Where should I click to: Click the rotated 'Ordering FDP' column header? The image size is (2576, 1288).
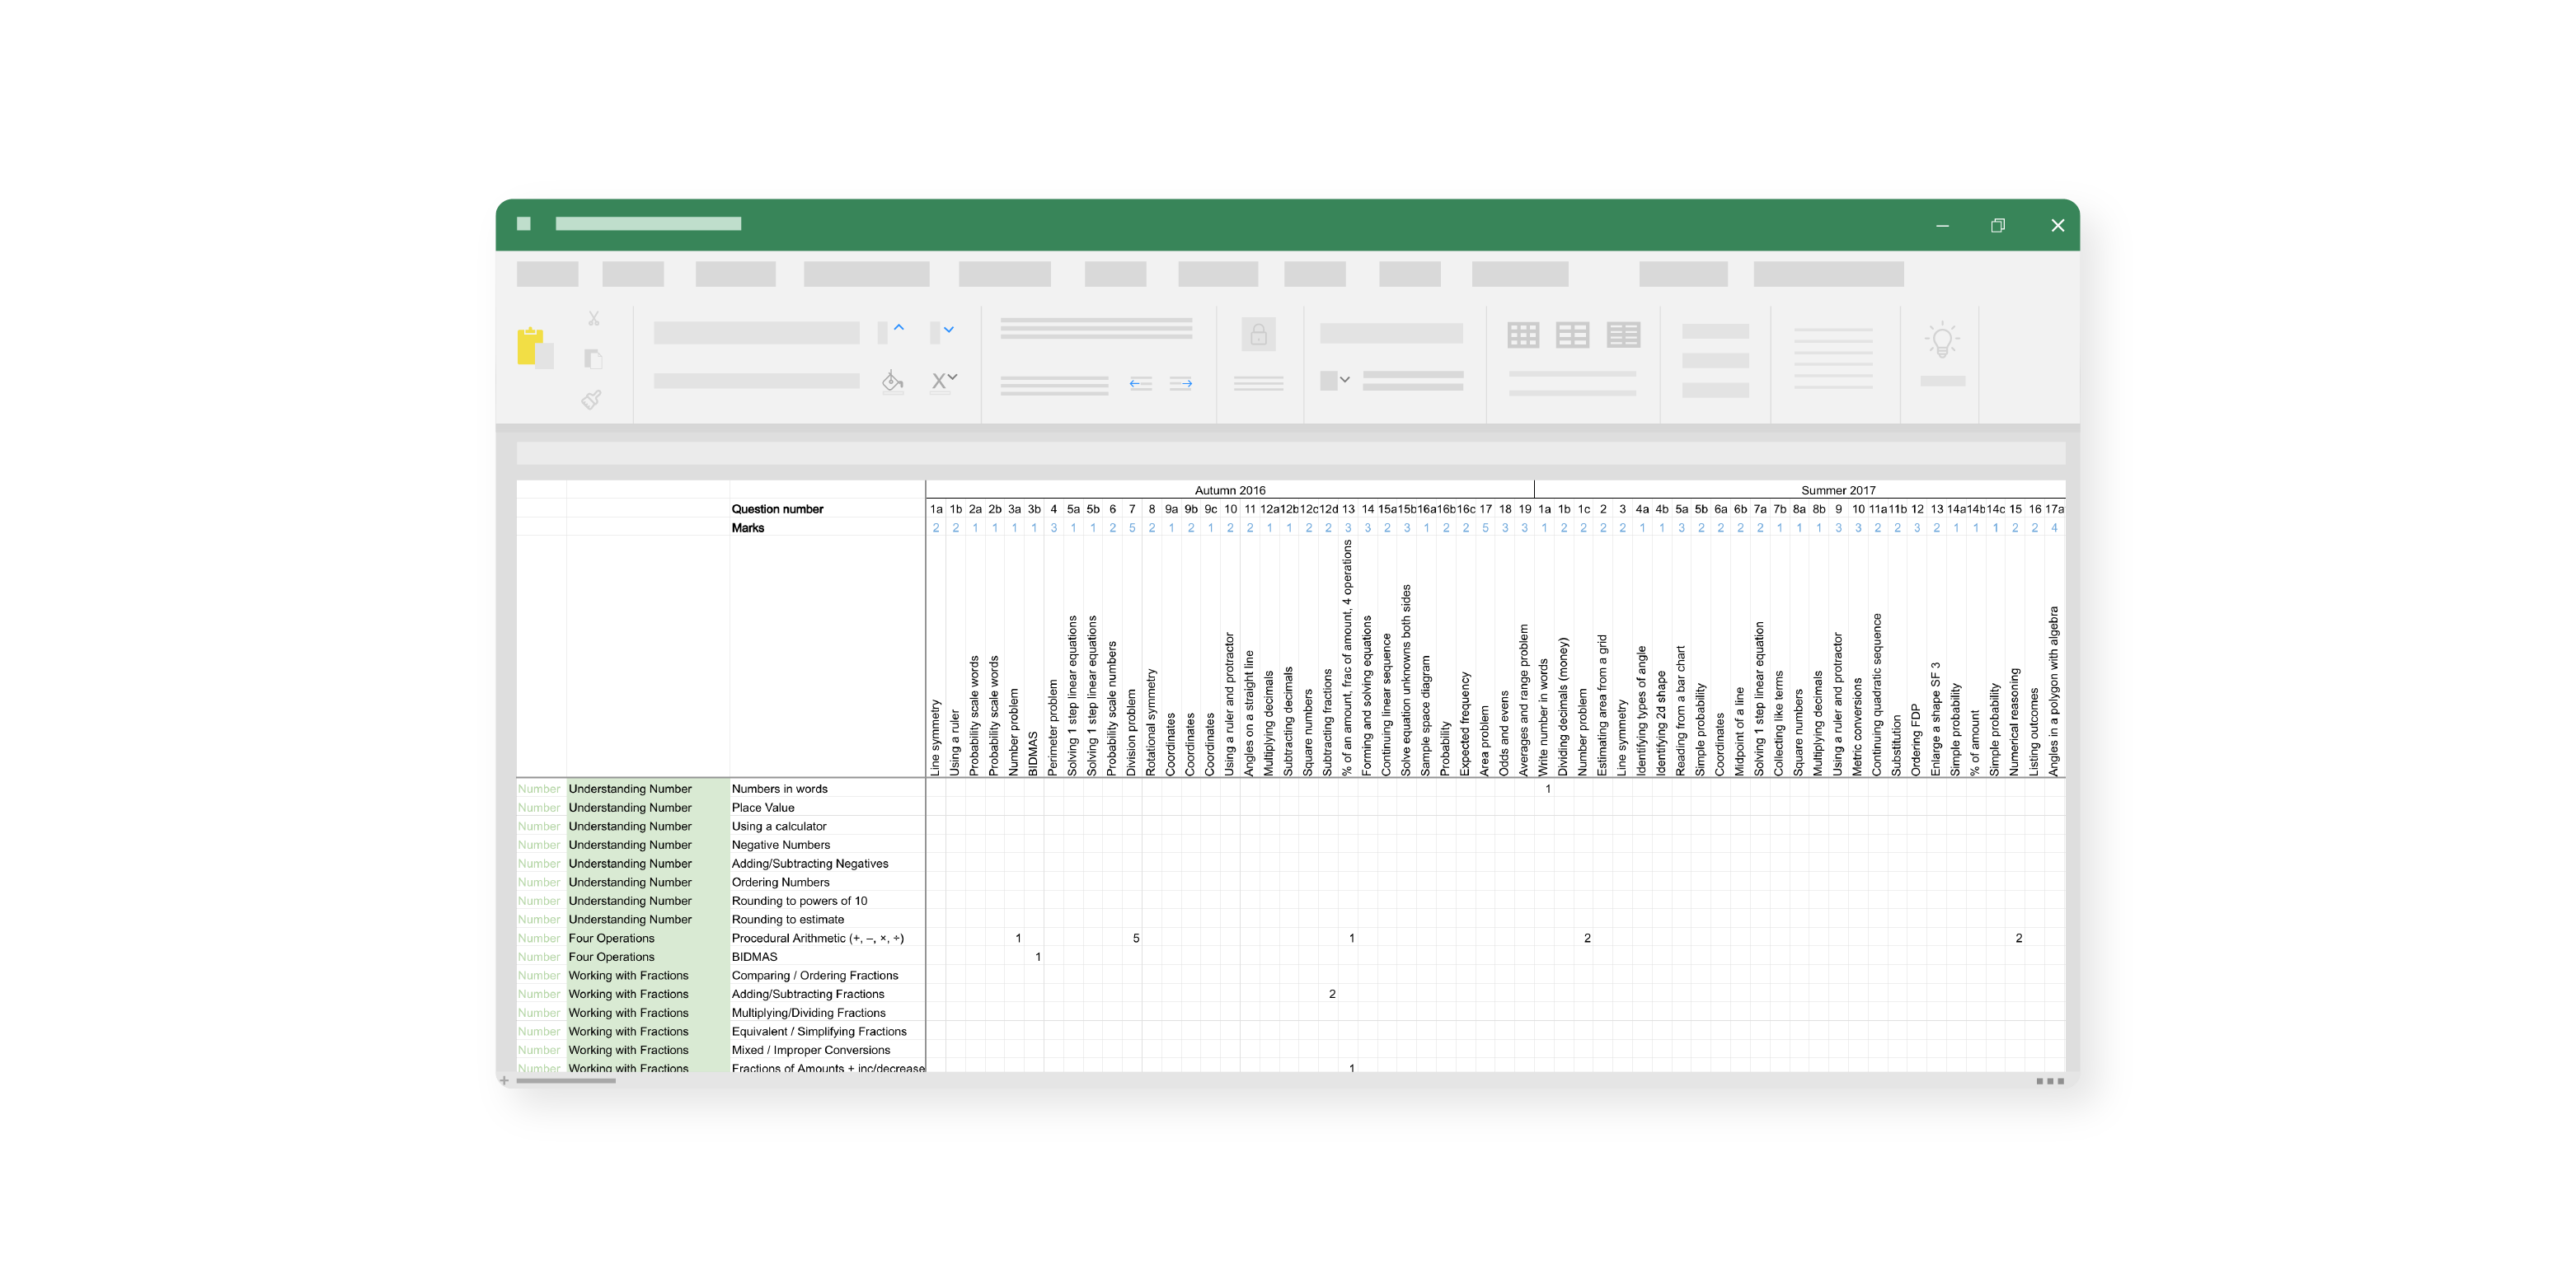tap(1916, 740)
